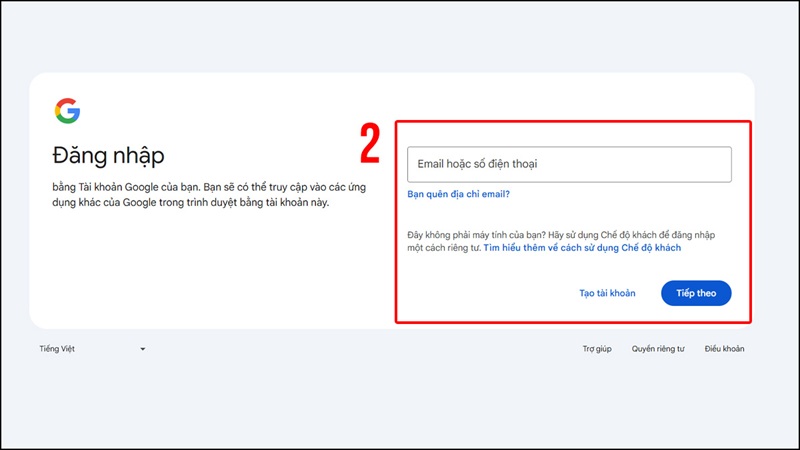
Task: Click the Google "G" logo
Action: pyautogui.click(x=67, y=111)
